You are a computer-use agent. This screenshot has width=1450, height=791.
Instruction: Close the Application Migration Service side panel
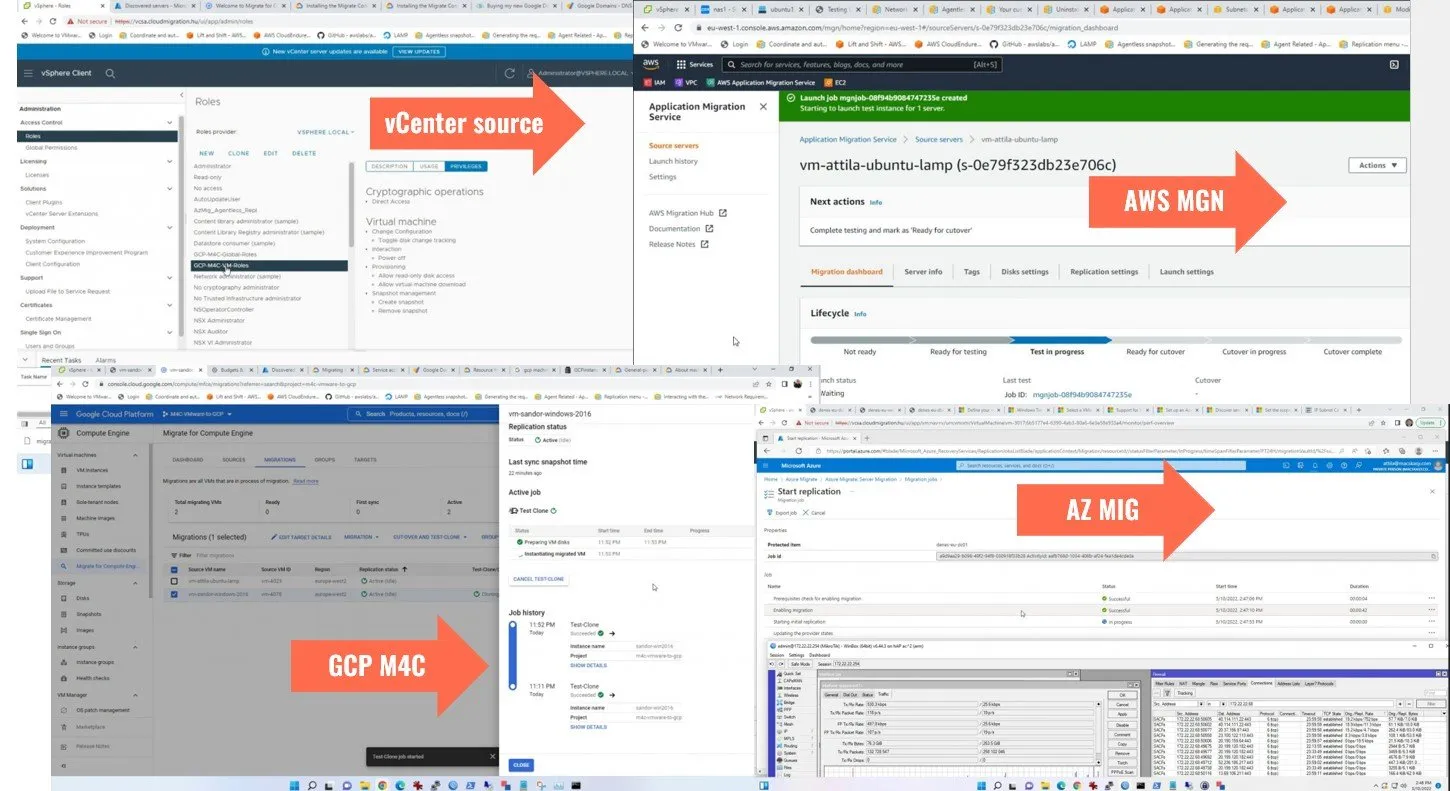tap(763, 106)
